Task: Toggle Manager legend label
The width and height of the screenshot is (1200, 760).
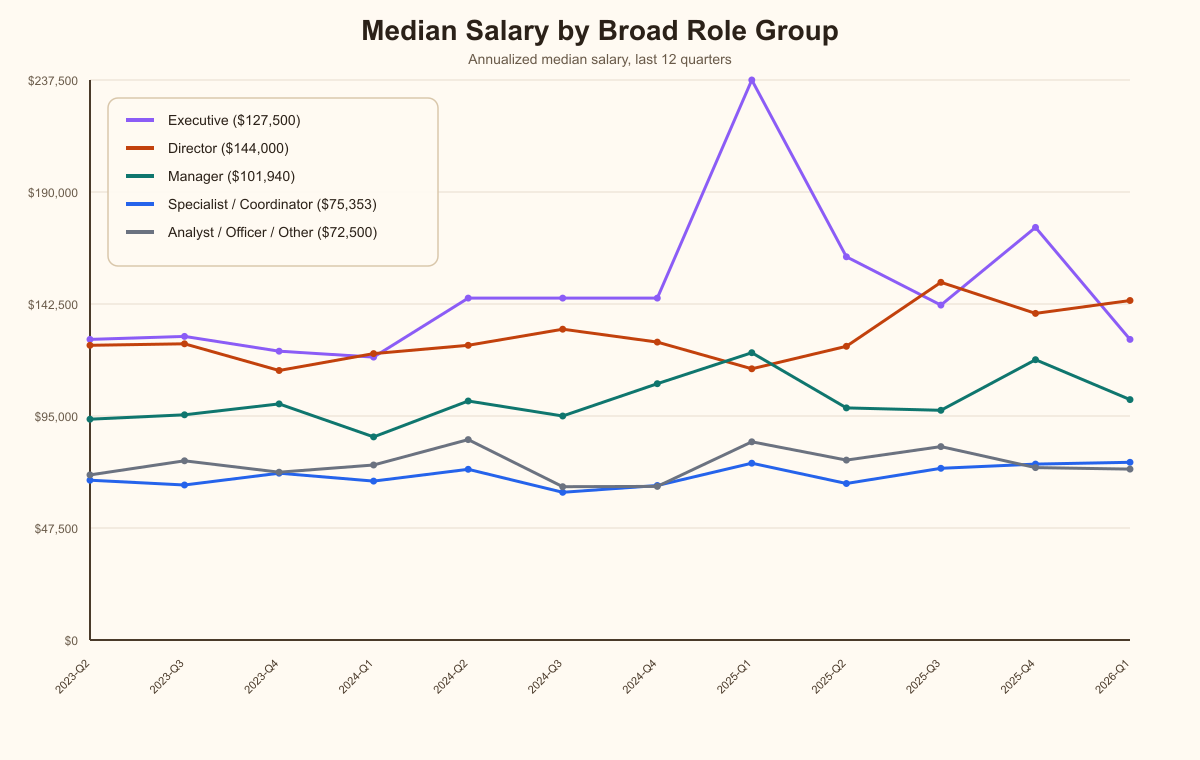Action: pos(231,176)
